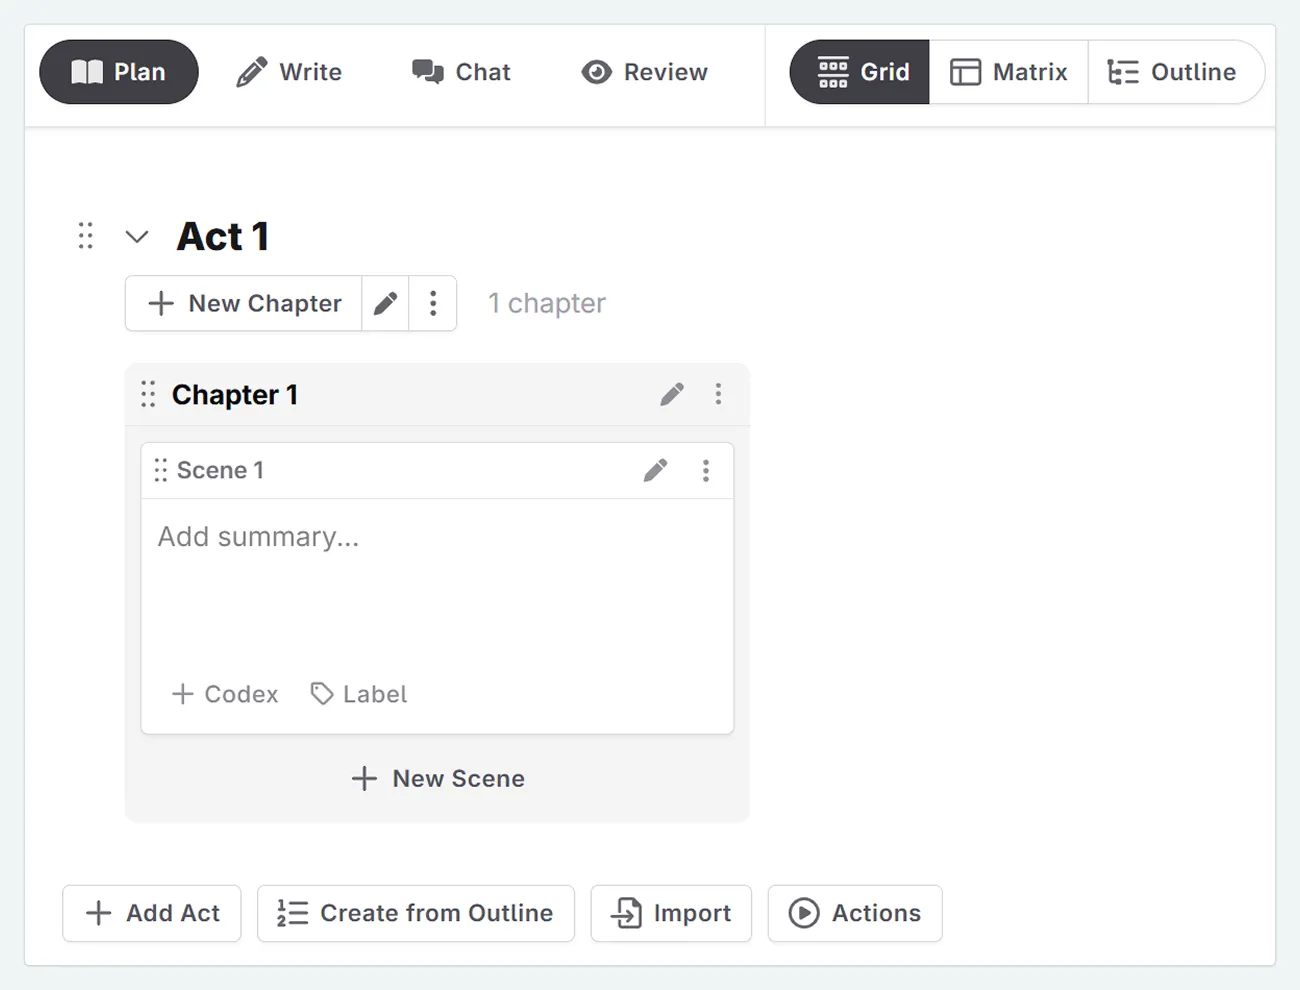Select the pencil icon on Scene 1
Viewport: 1300px width, 990px height.
[x=656, y=470]
